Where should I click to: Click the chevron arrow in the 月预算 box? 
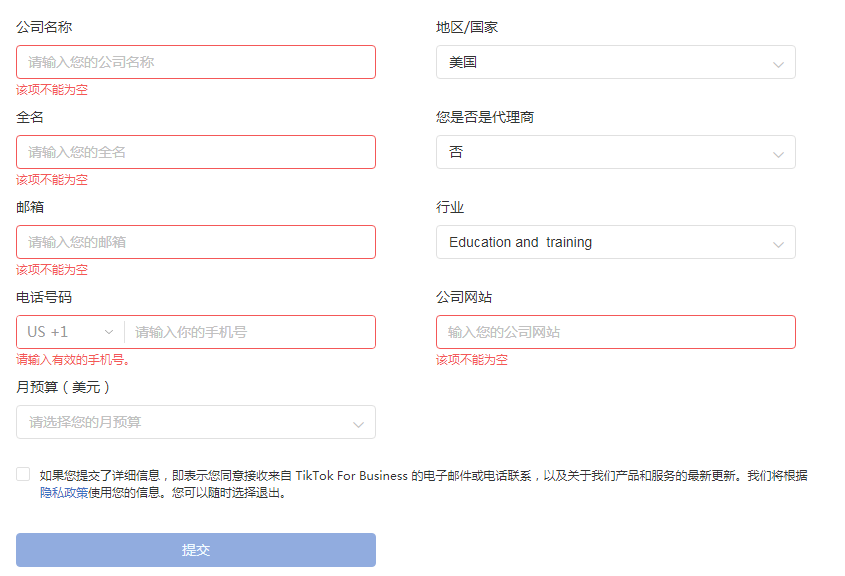[359, 424]
